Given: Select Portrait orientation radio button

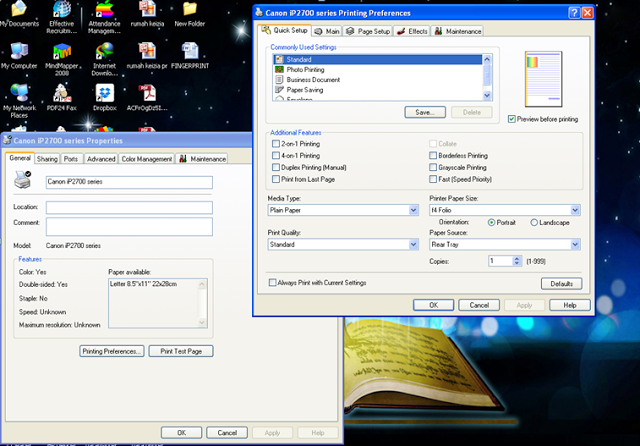Looking at the screenshot, I should (x=491, y=222).
